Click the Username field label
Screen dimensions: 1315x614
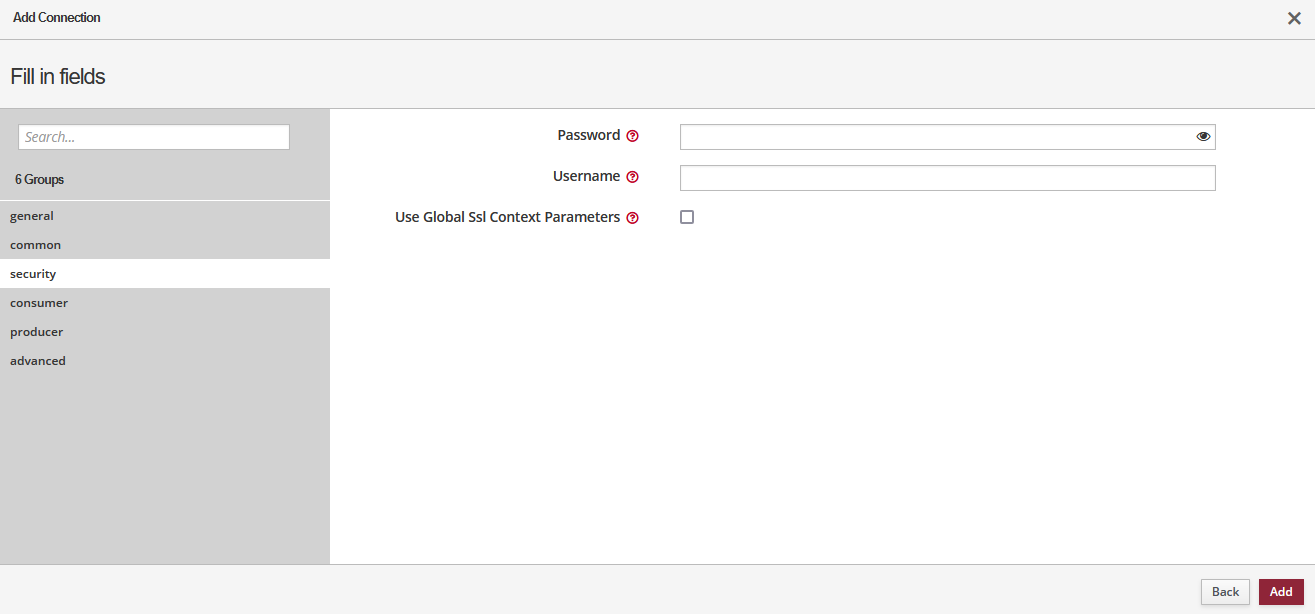(x=586, y=176)
